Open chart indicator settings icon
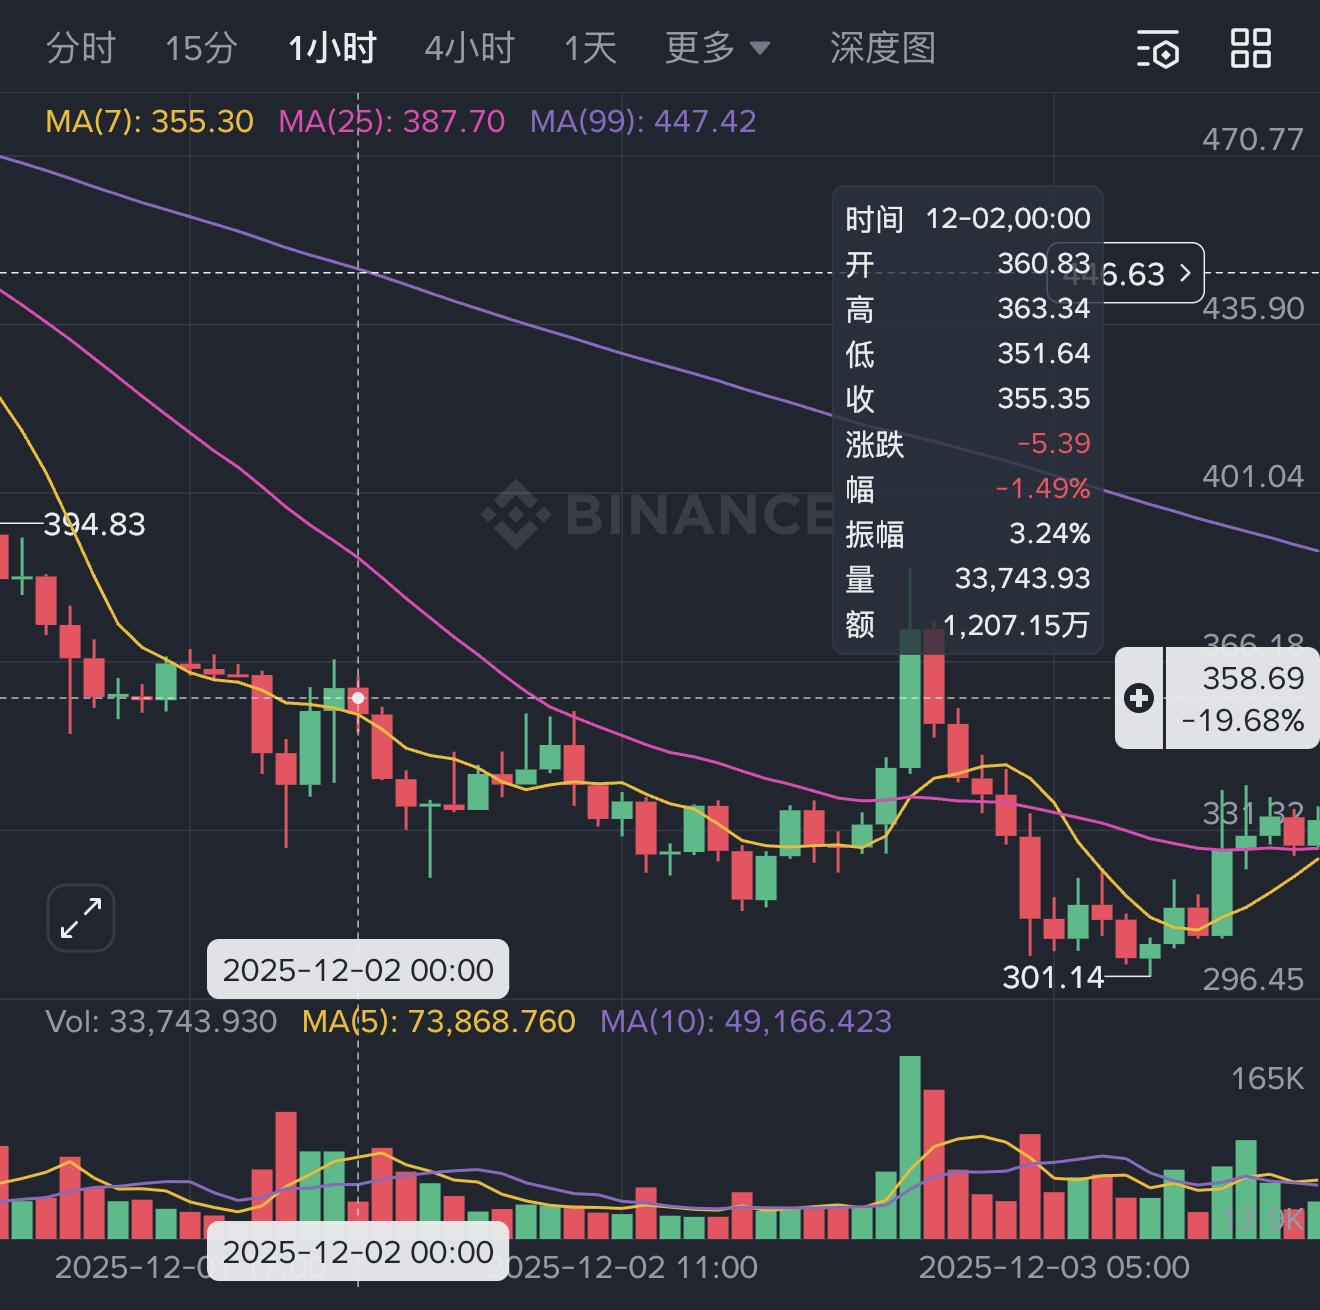This screenshot has width=1320, height=1310. tap(1158, 48)
